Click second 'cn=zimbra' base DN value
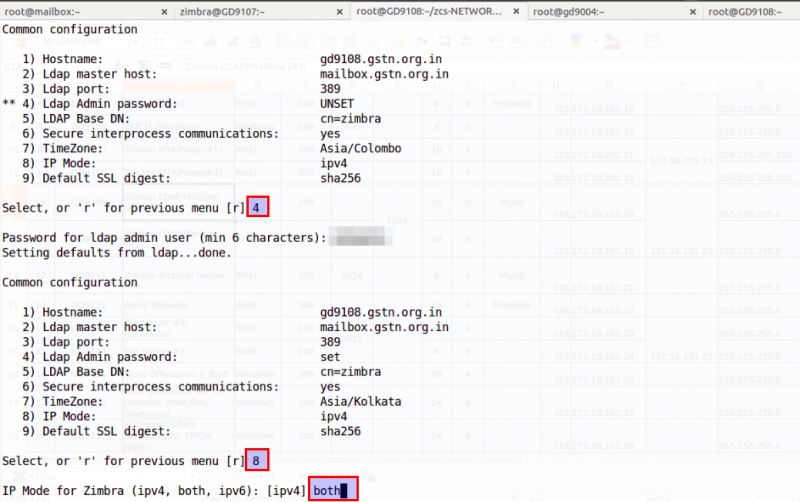This screenshot has height=502, width=800. [351, 372]
